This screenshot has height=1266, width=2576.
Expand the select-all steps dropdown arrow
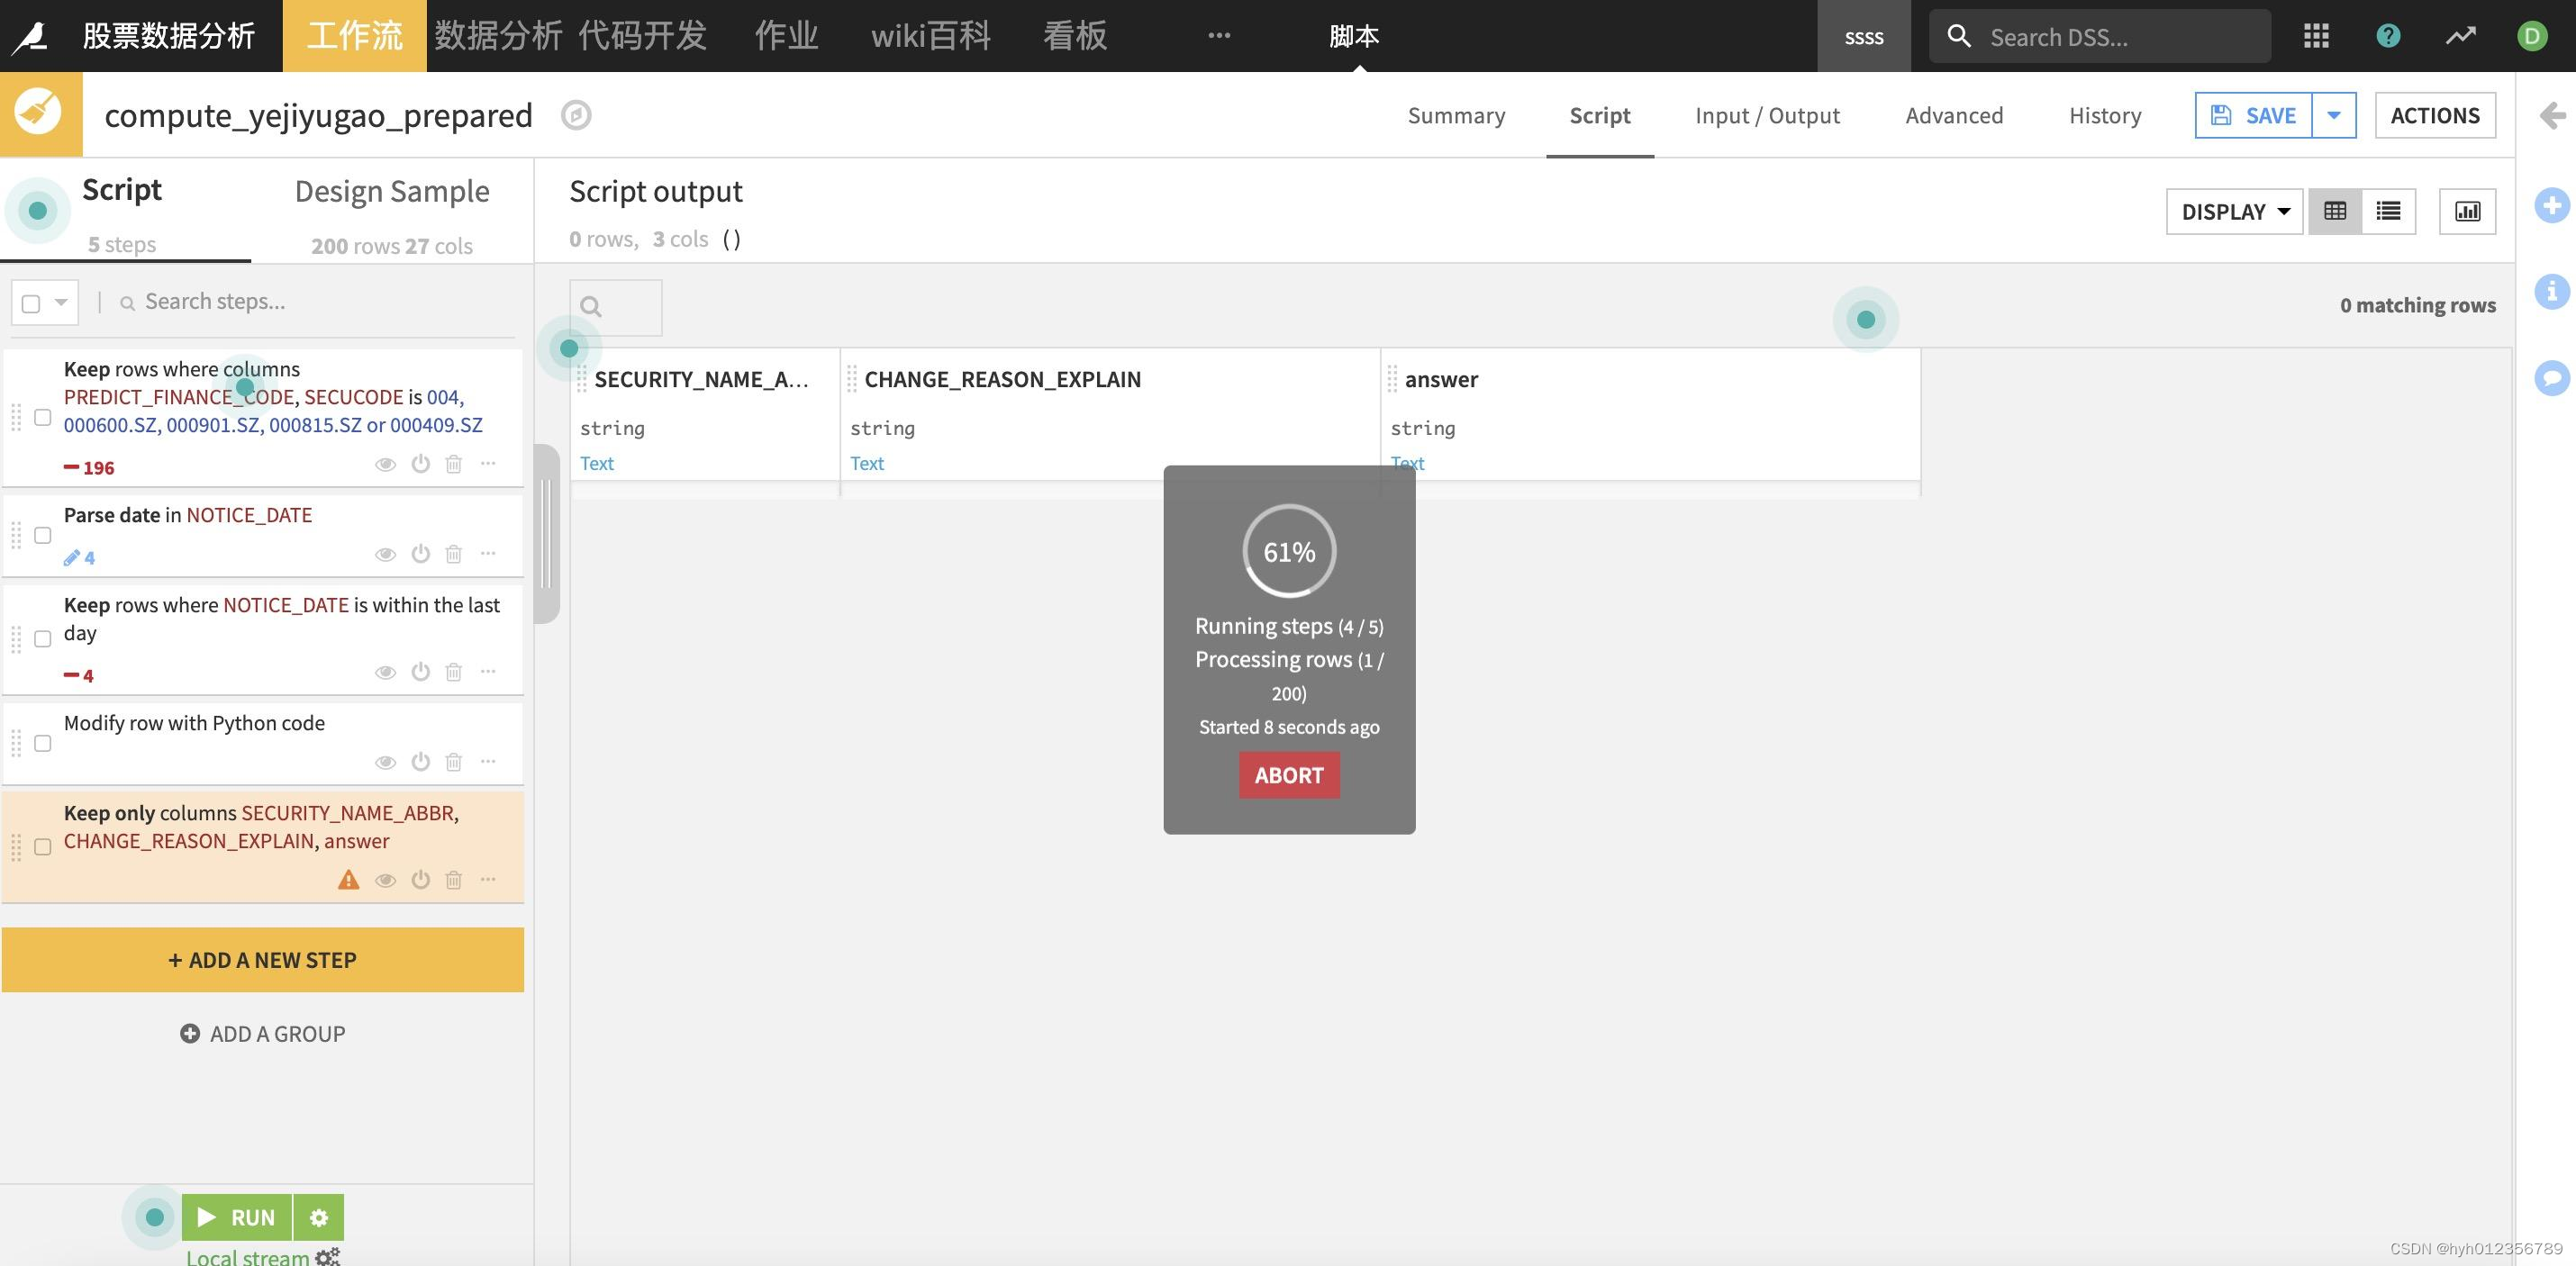[61, 302]
